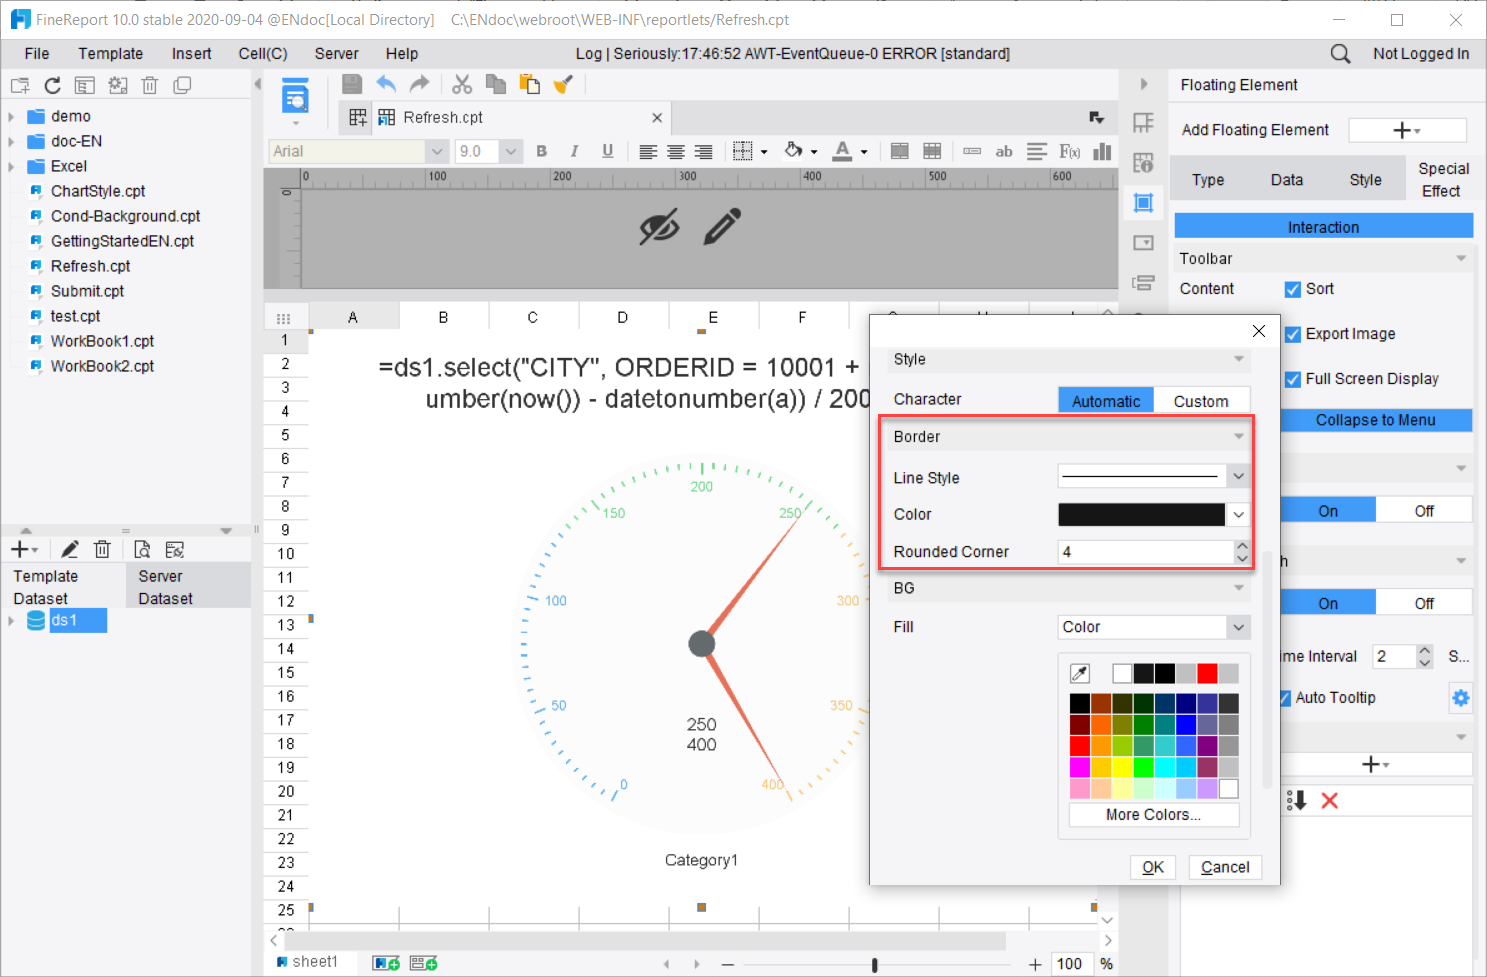Toggle the Sort checkbox
The image size is (1487, 977).
click(x=1293, y=289)
